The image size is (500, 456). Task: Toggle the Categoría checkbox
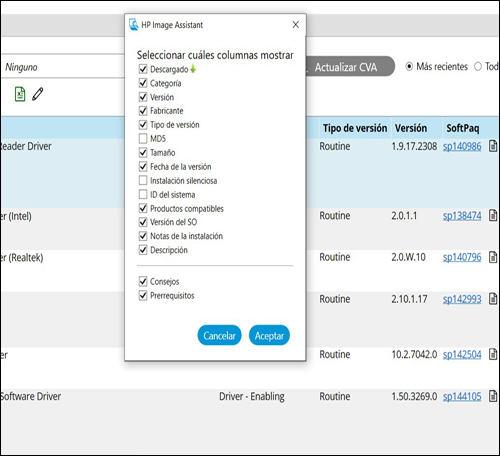[143, 83]
